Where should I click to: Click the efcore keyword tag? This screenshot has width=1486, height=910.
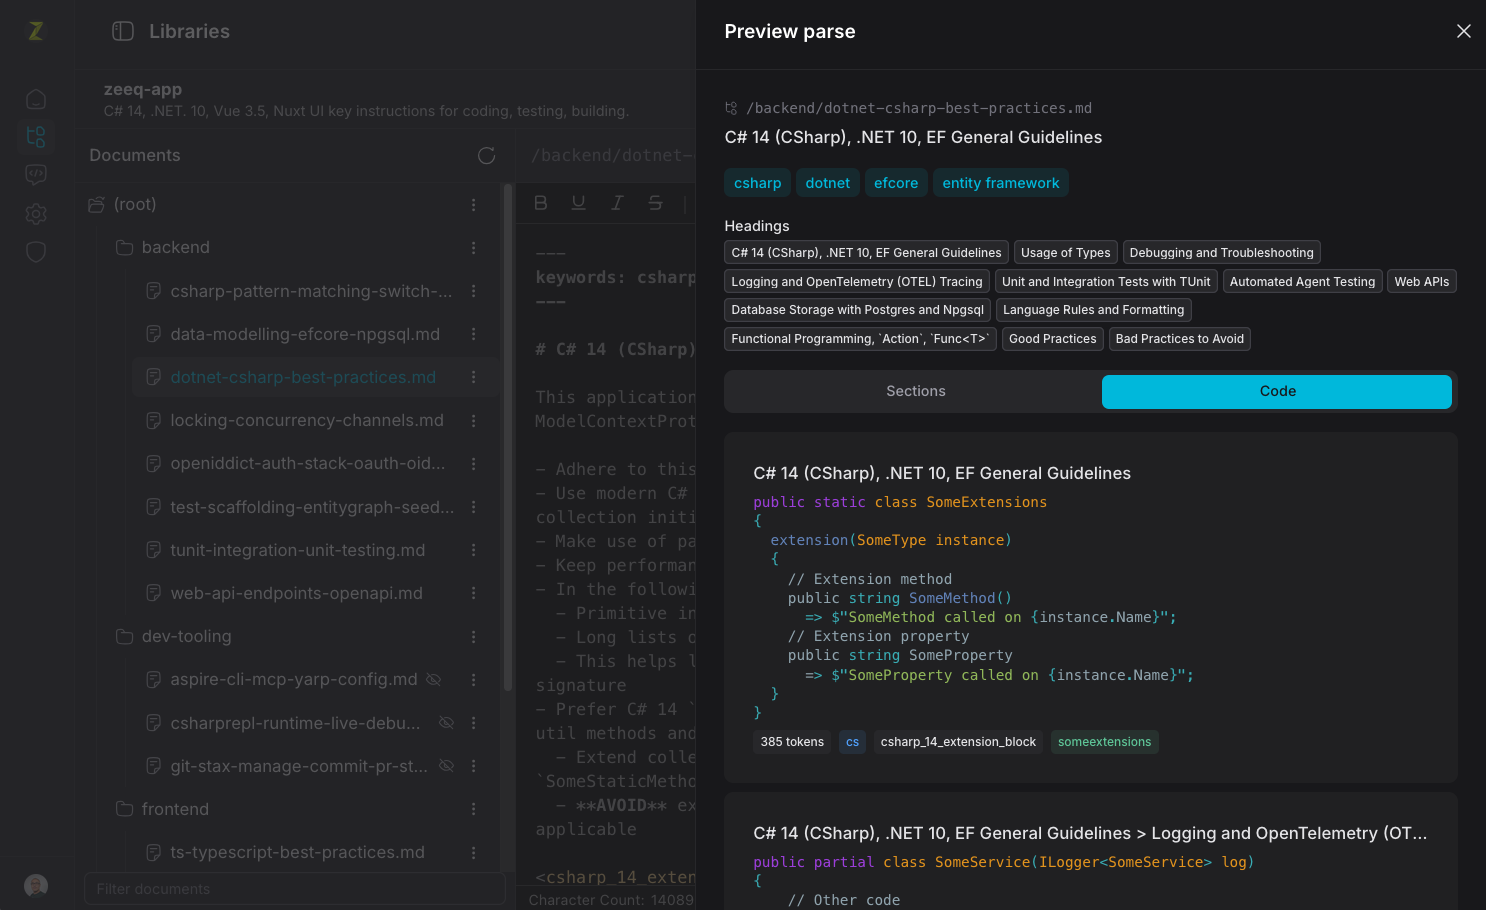(x=896, y=183)
